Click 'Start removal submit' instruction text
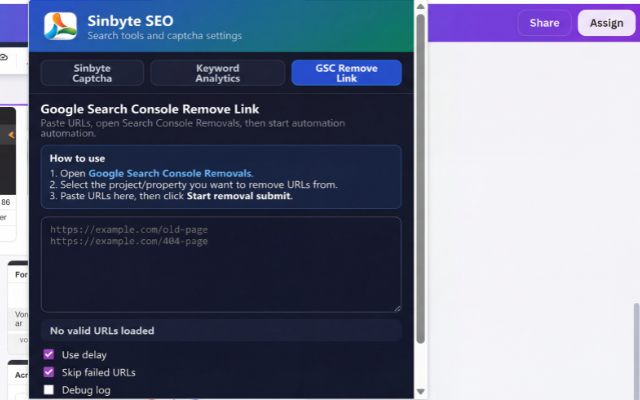640x400 pixels. click(239, 196)
